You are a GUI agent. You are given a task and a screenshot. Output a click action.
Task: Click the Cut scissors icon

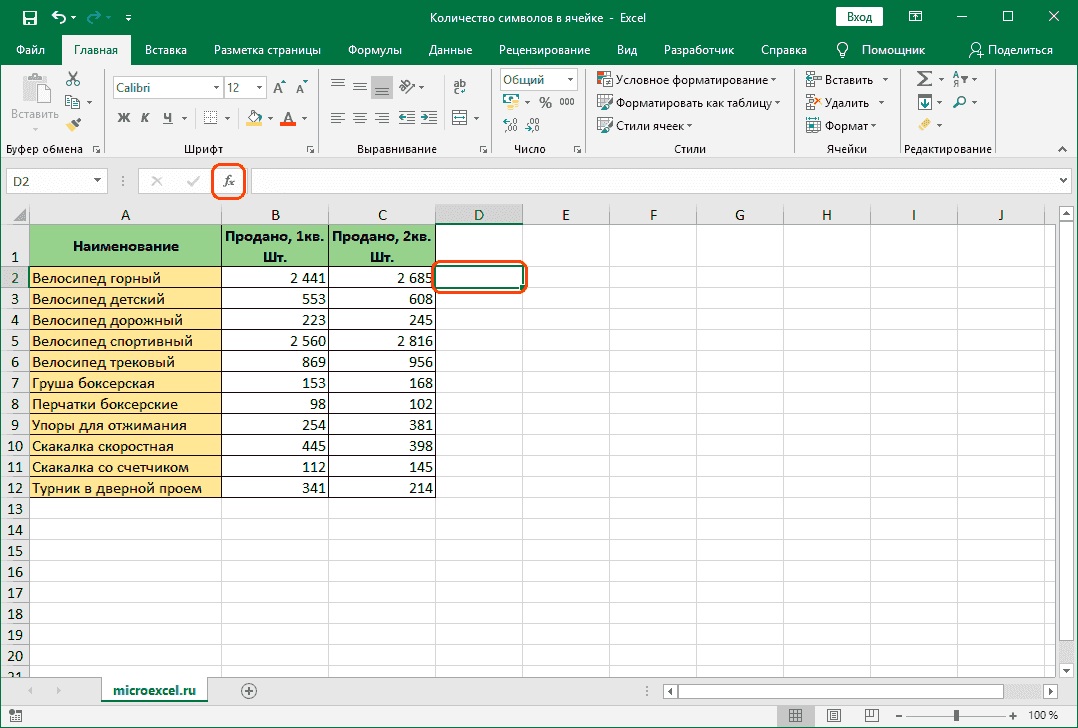(73, 79)
